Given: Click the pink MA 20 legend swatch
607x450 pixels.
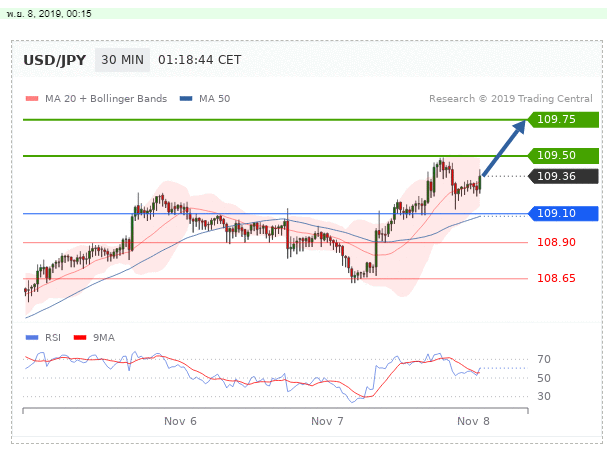Looking at the screenshot, I should (32, 99).
